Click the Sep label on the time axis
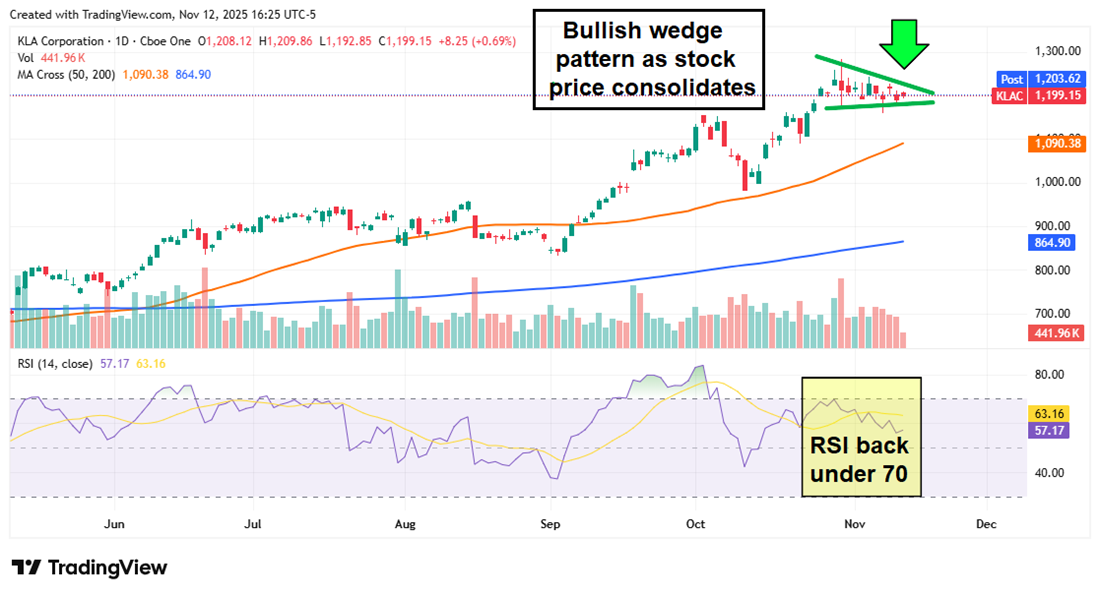Viewport: 1100px width, 597px height. [x=550, y=524]
